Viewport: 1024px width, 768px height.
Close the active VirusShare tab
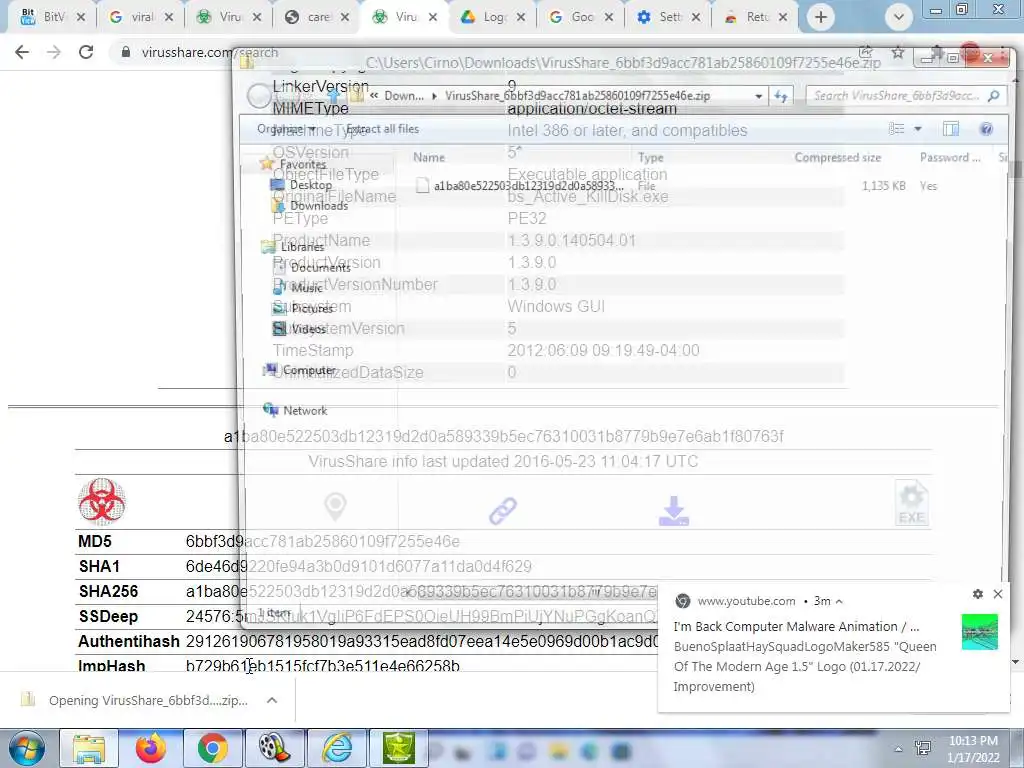coord(433,17)
